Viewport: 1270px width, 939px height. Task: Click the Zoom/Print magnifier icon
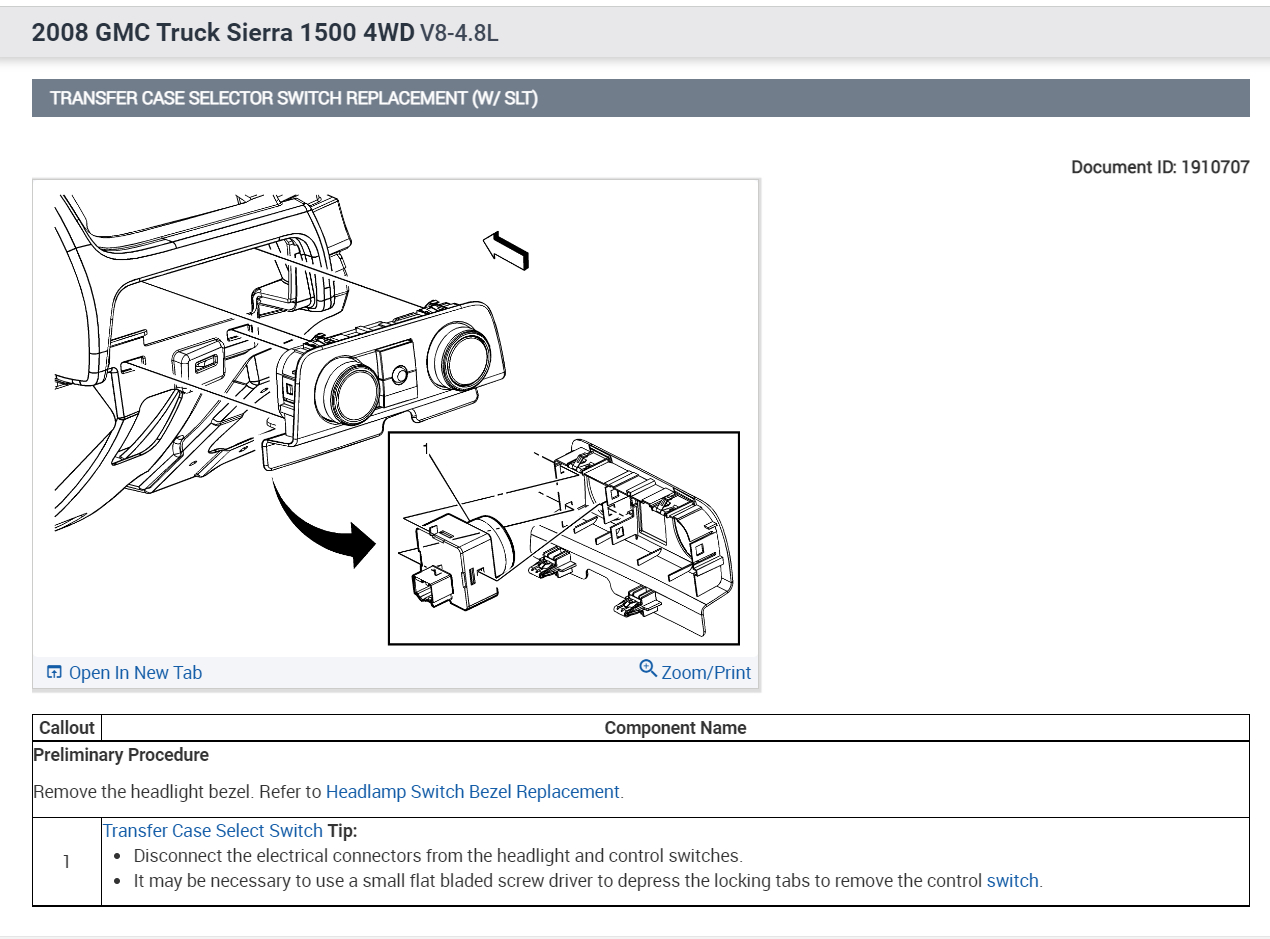click(648, 669)
